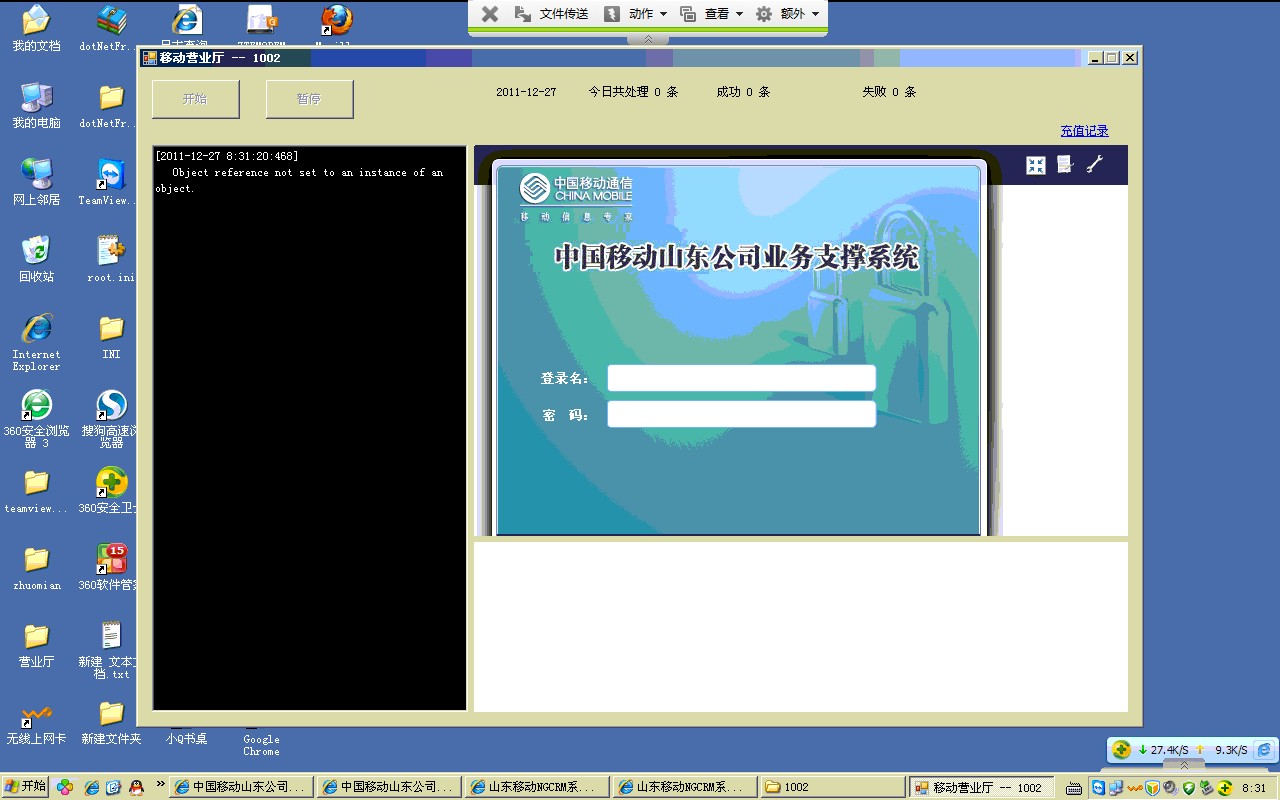
Task: Switch to 1002 folder taskbar button
Action: (832, 787)
